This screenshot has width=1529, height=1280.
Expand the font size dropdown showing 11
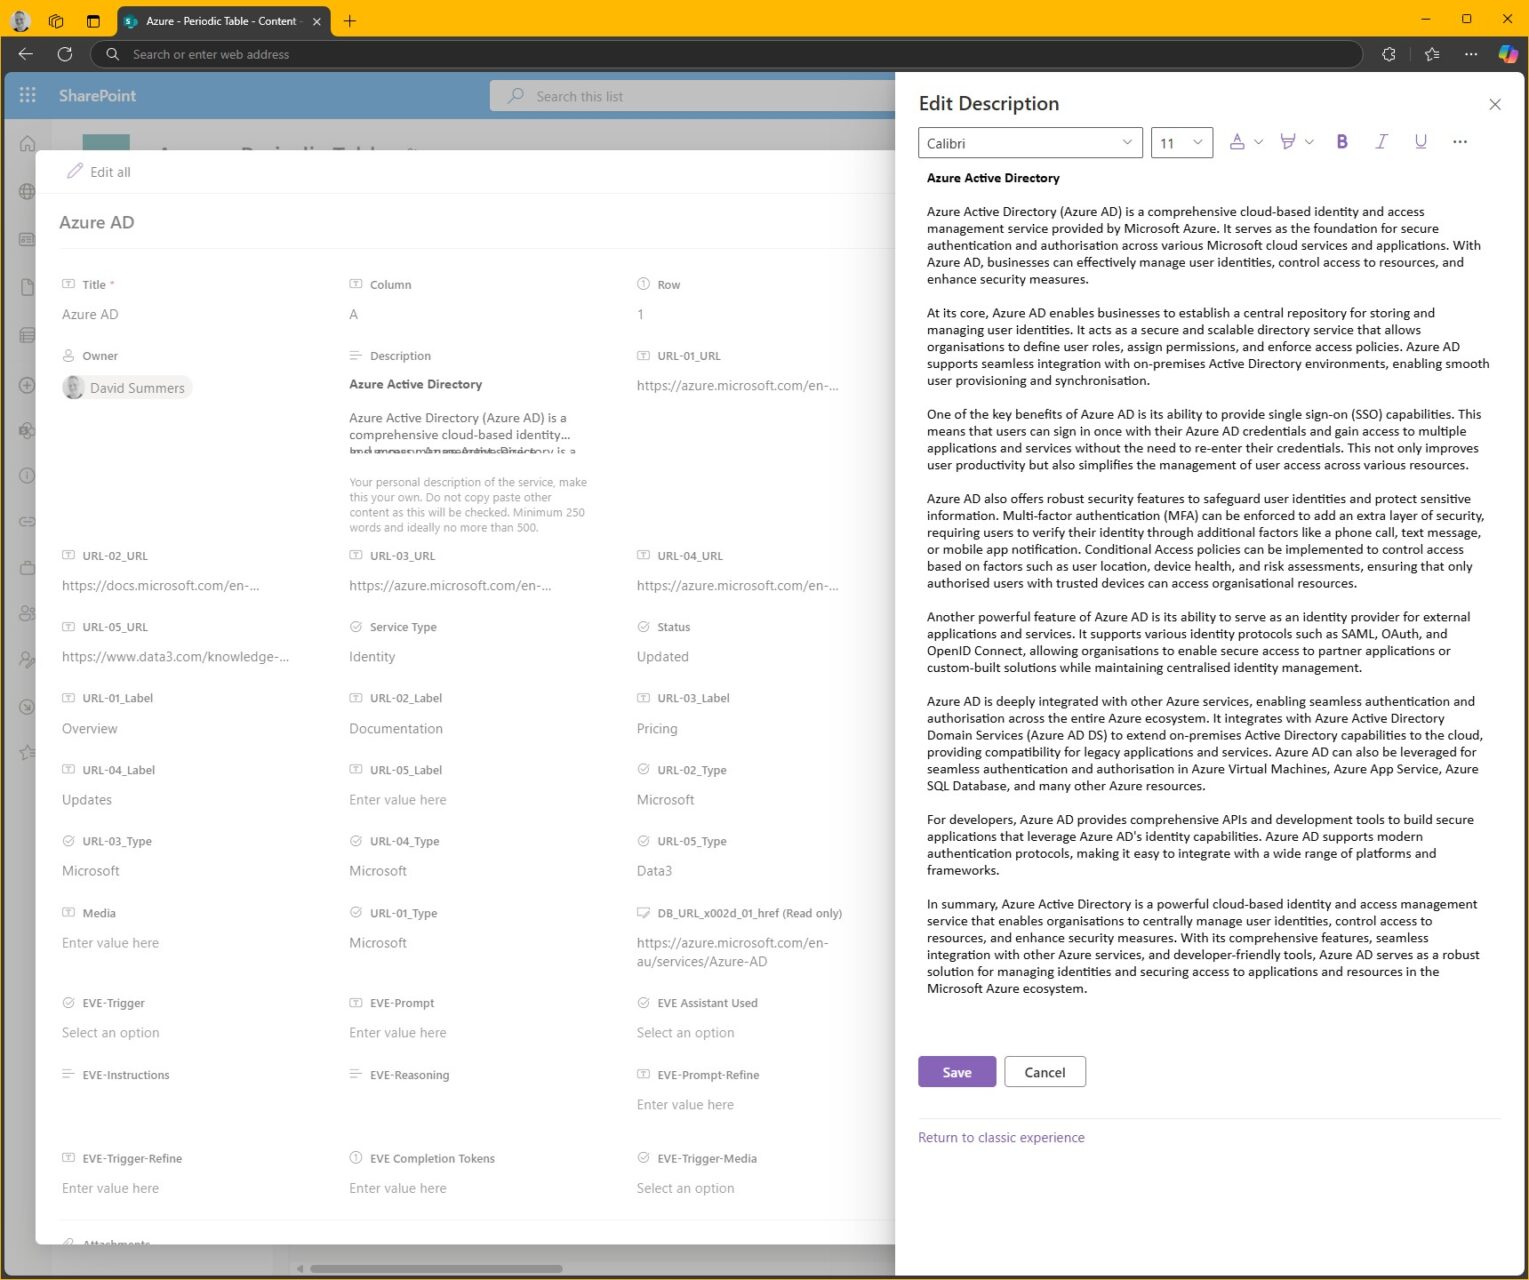(1181, 142)
